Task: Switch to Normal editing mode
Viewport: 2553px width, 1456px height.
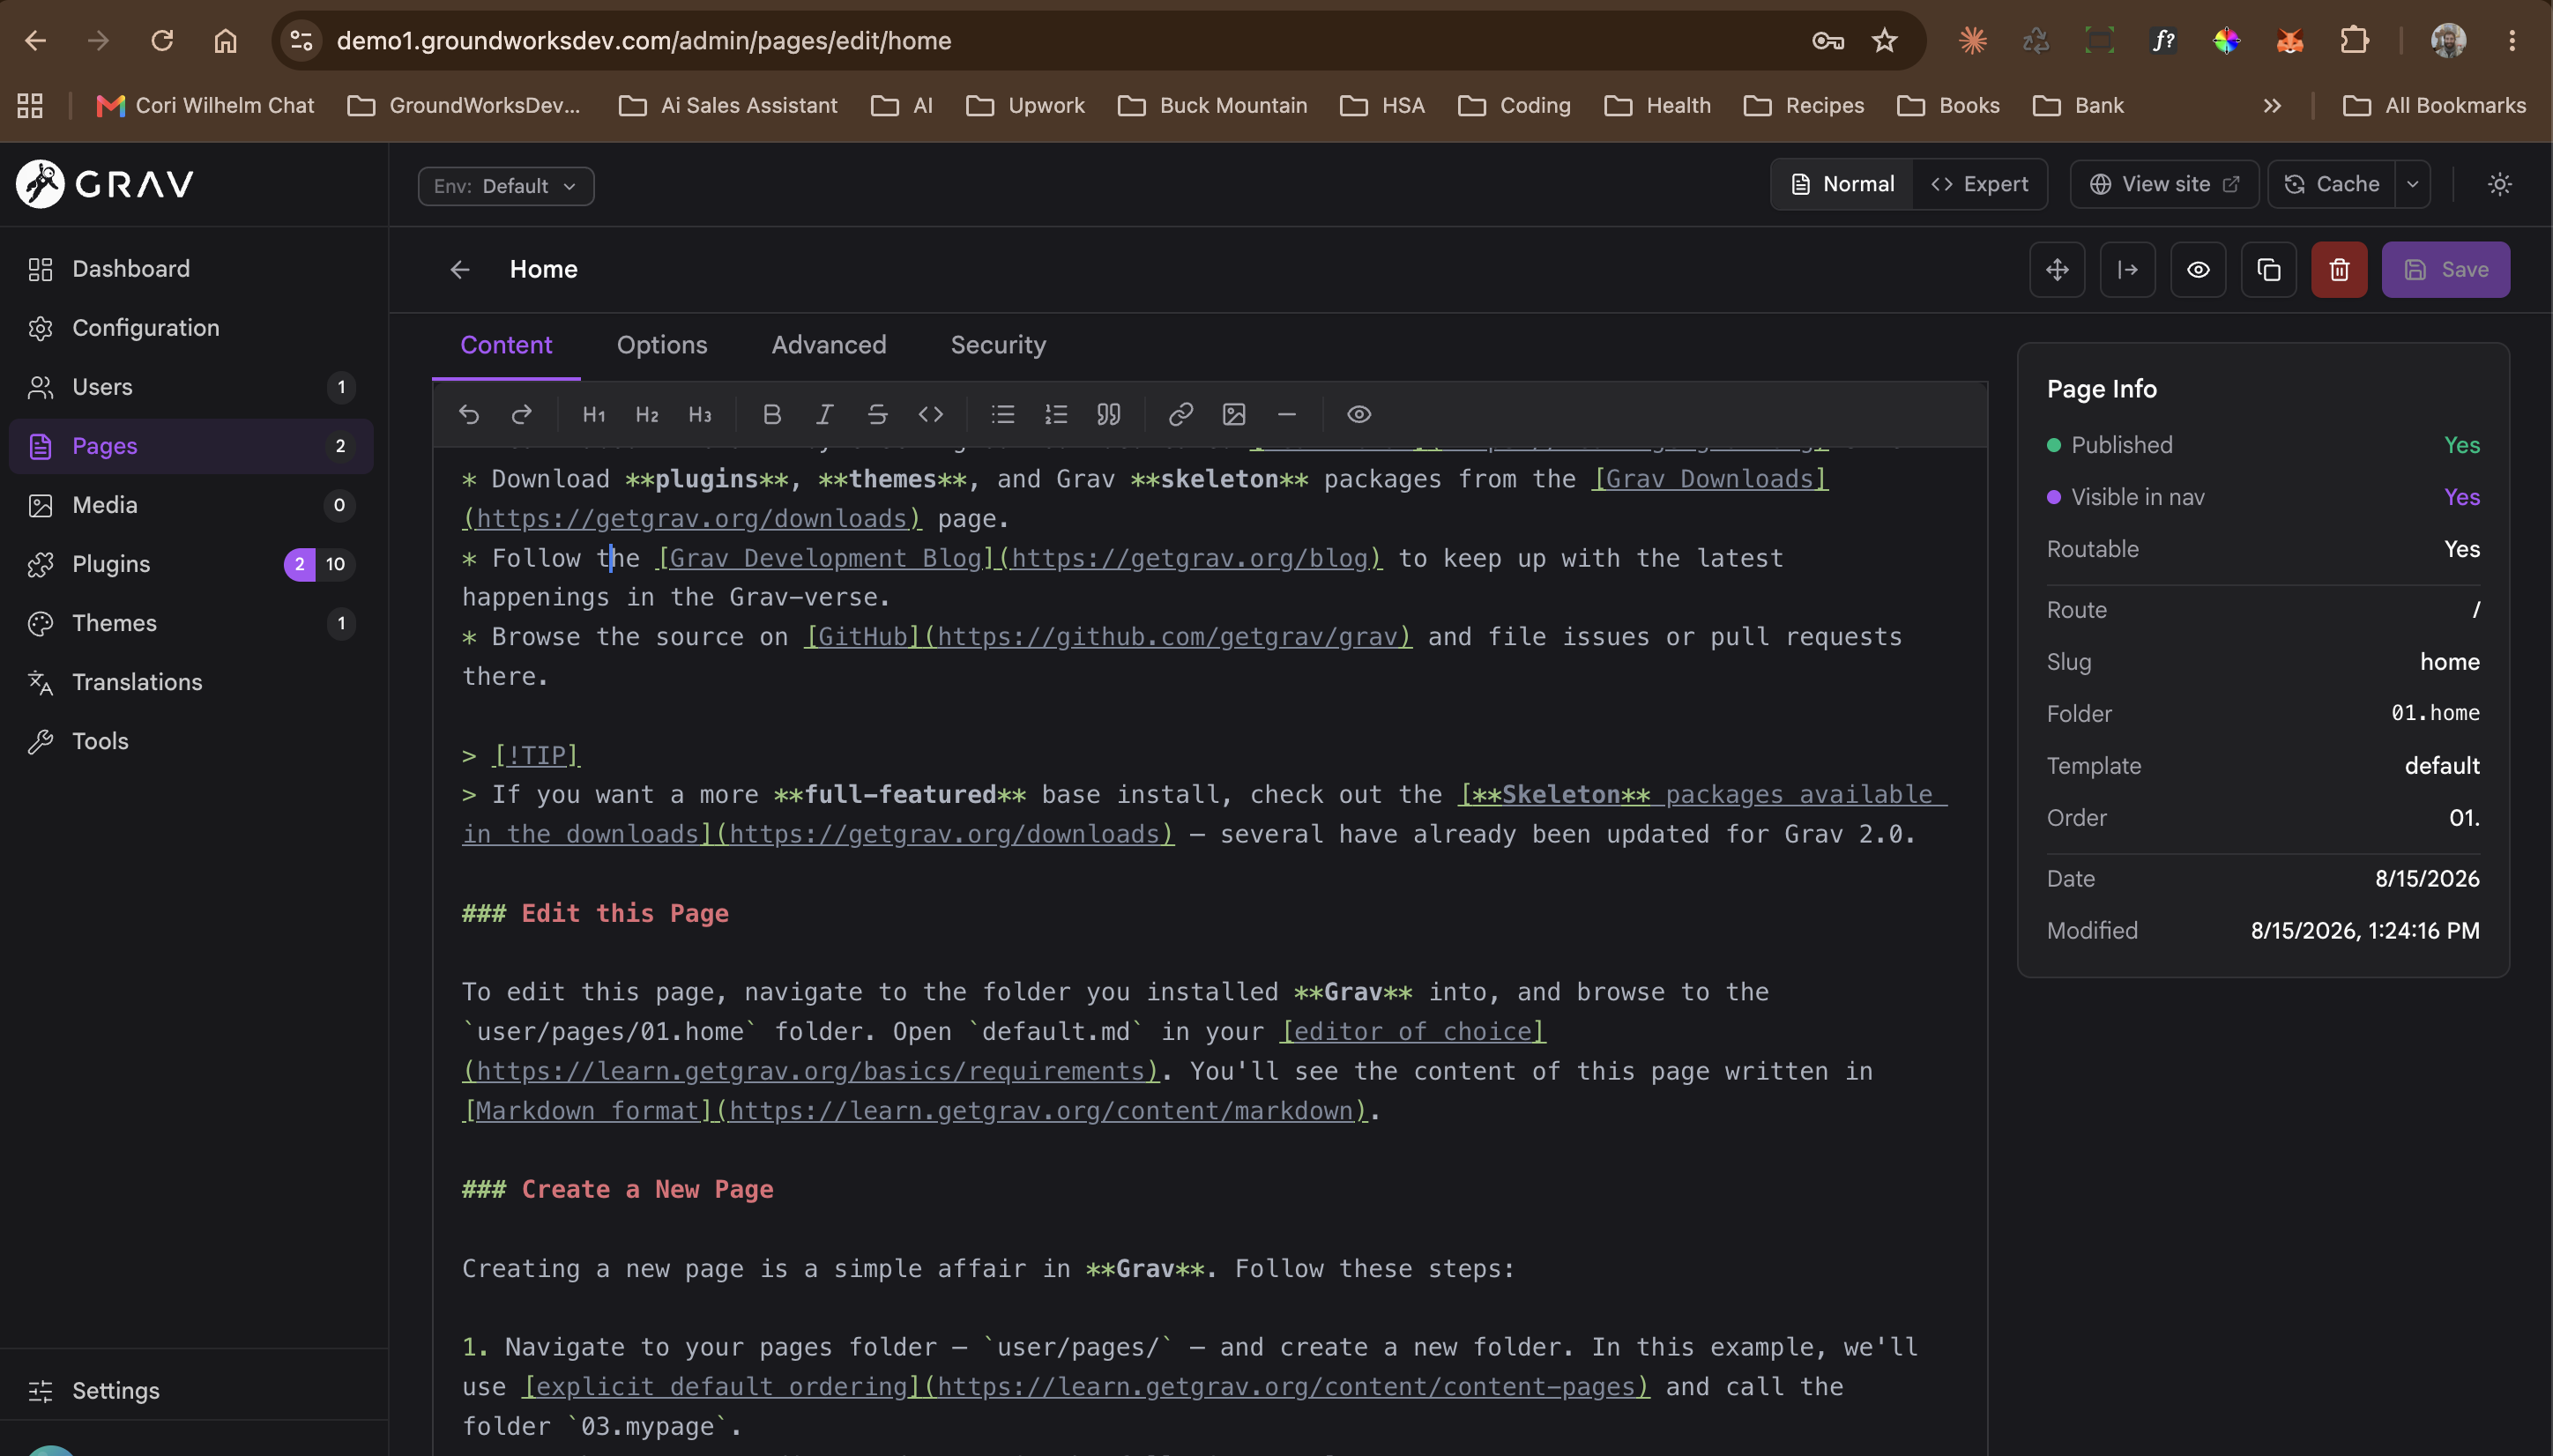Action: 1843,184
